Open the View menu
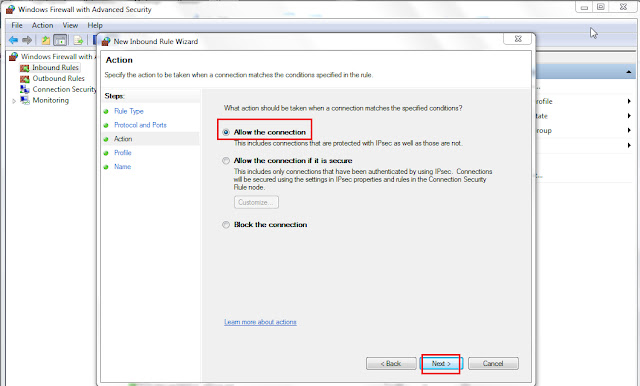 tap(70, 25)
